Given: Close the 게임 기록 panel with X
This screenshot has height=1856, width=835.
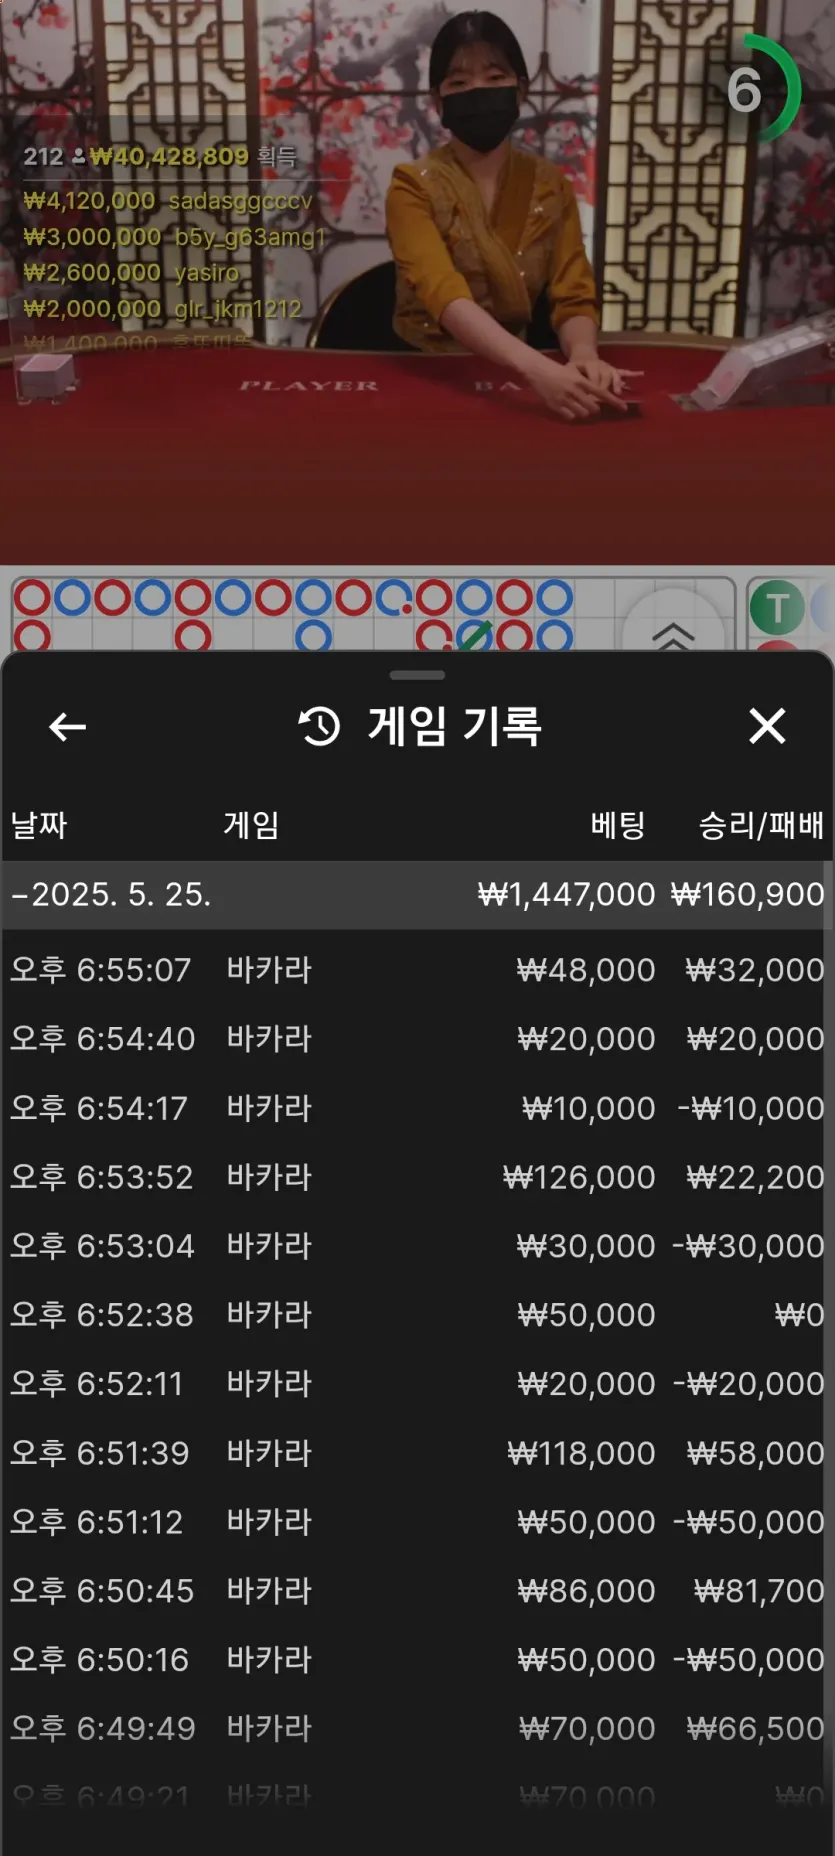Looking at the screenshot, I should coord(767,726).
